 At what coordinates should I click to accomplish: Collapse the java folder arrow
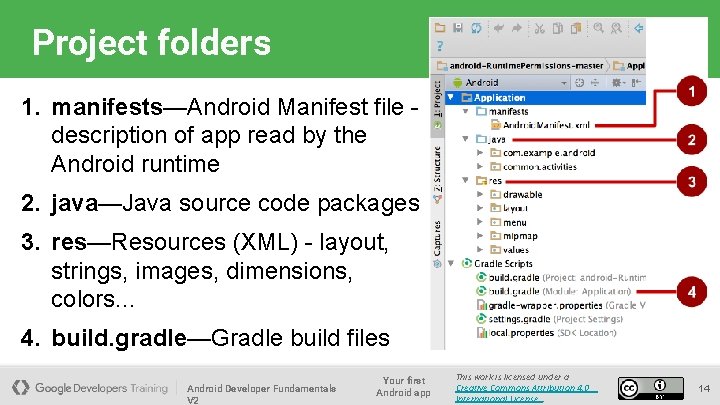coord(466,139)
